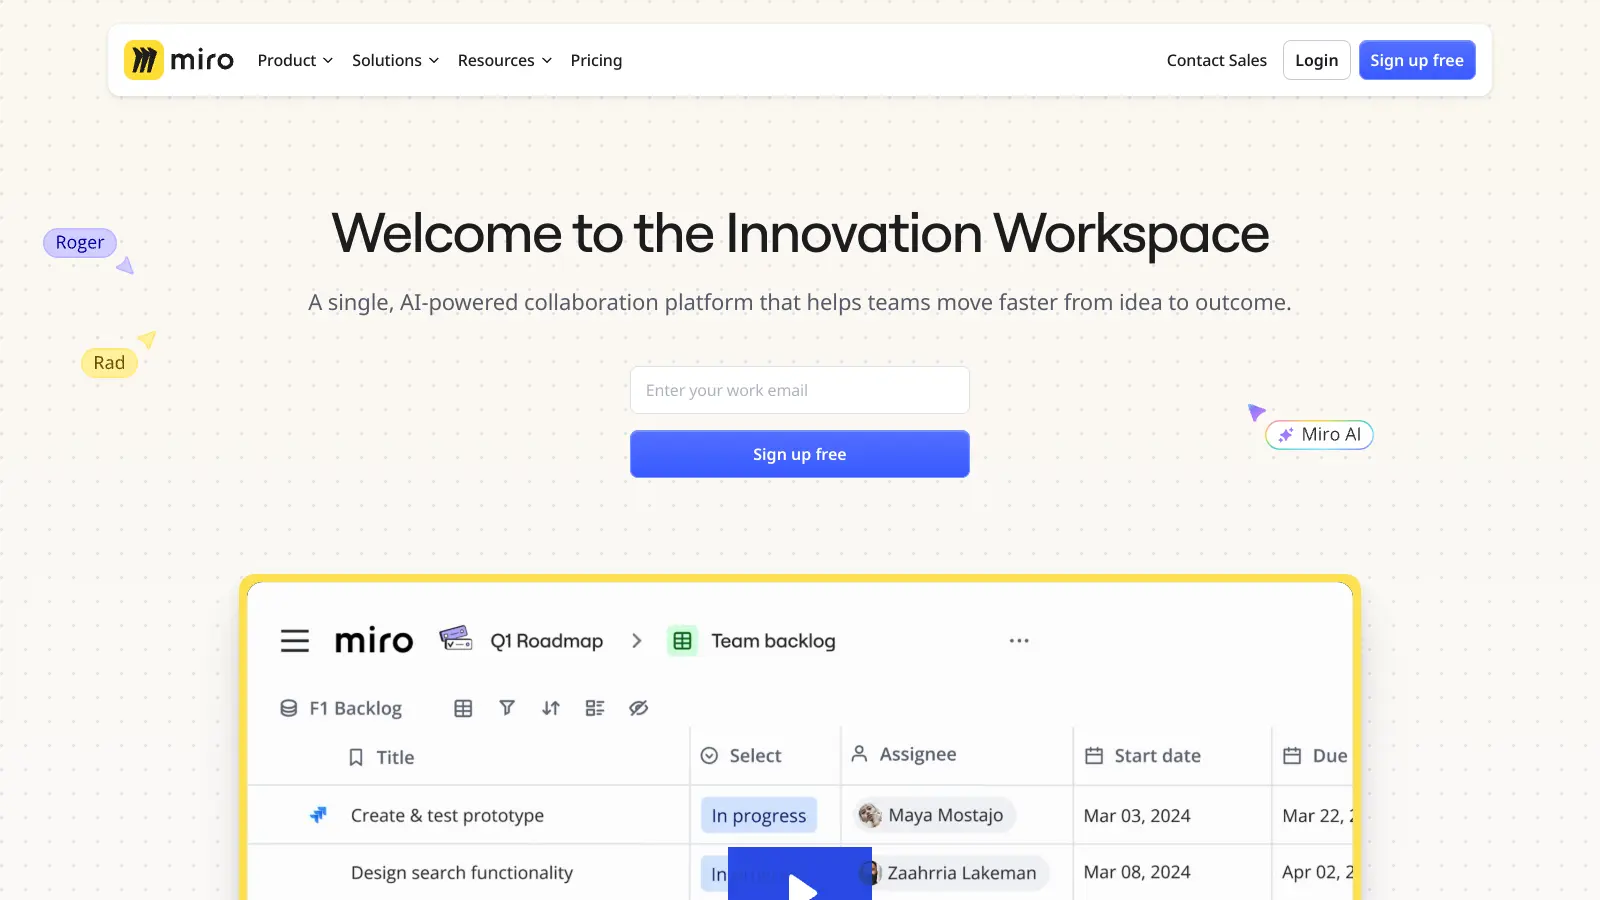
Task: Click the work email input field
Action: click(799, 390)
